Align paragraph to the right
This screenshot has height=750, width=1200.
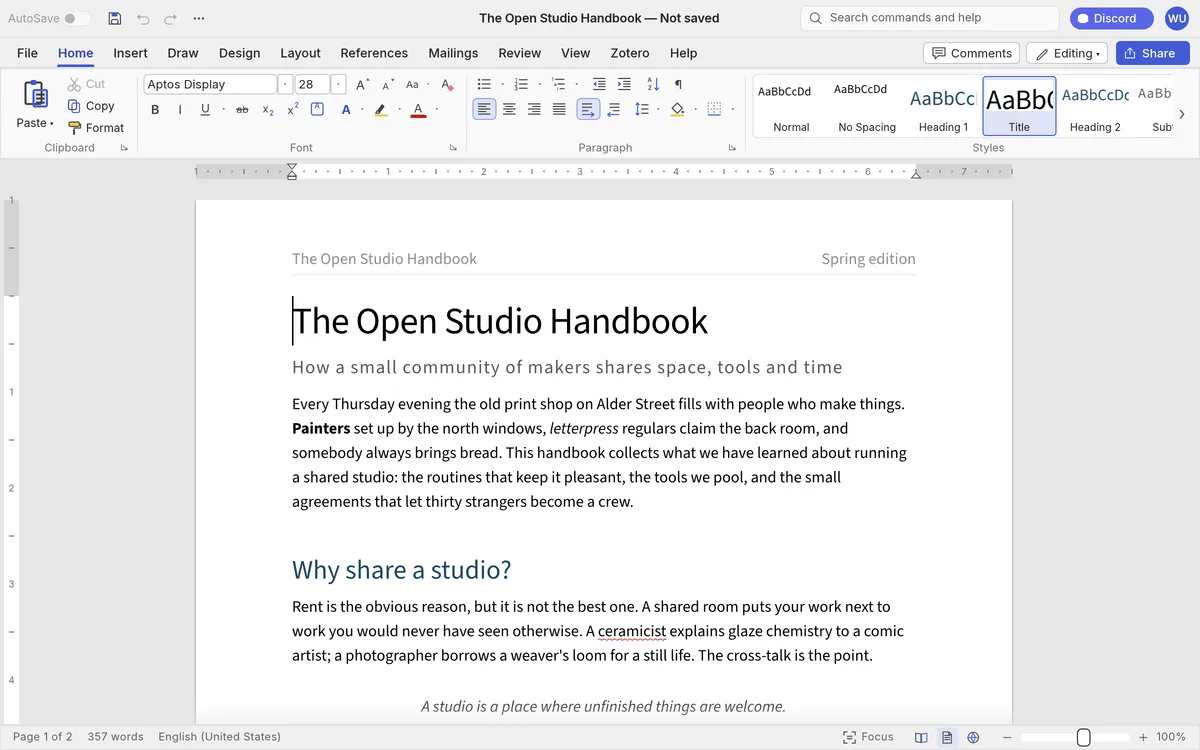[534, 110]
